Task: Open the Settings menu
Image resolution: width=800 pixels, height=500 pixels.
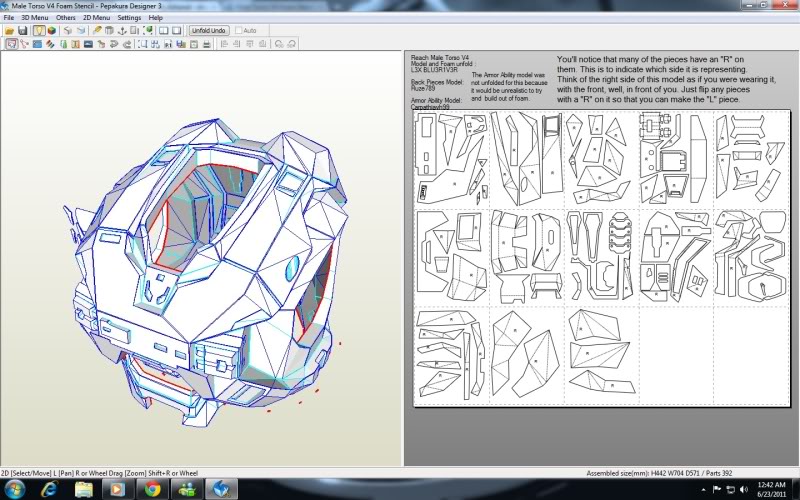Action: click(x=129, y=17)
